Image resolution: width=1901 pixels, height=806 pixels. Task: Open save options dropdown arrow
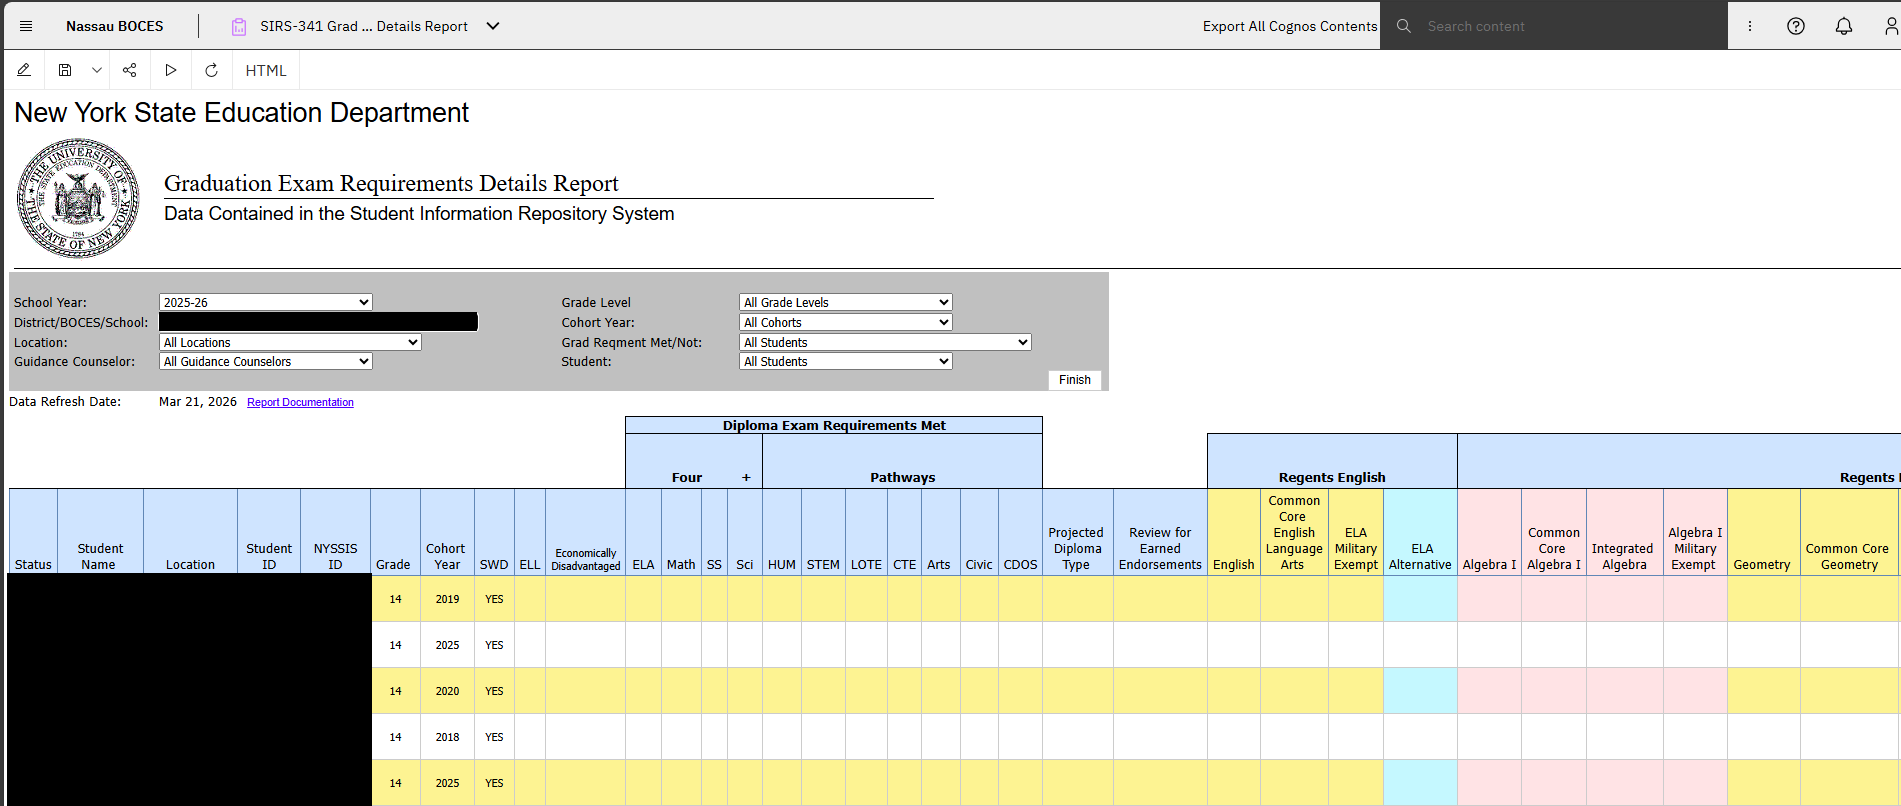(x=96, y=70)
